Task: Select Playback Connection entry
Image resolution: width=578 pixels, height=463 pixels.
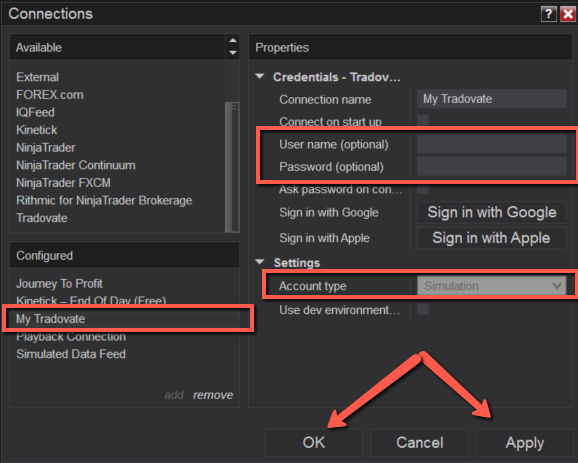Action: [71, 337]
